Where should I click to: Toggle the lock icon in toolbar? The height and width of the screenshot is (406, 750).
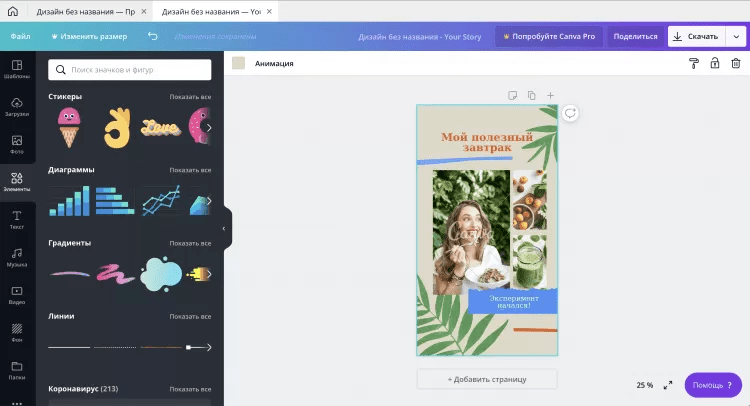pos(714,63)
